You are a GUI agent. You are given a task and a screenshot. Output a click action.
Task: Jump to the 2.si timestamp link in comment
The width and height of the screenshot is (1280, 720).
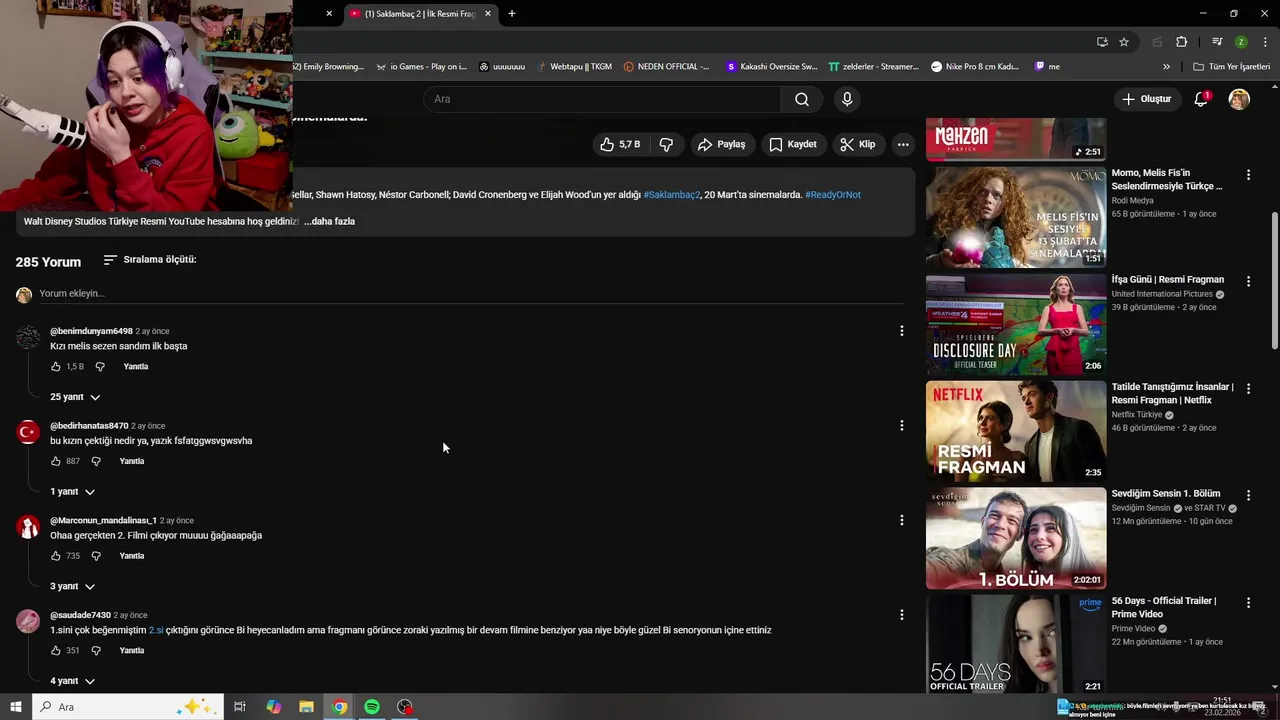[x=156, y=630]
